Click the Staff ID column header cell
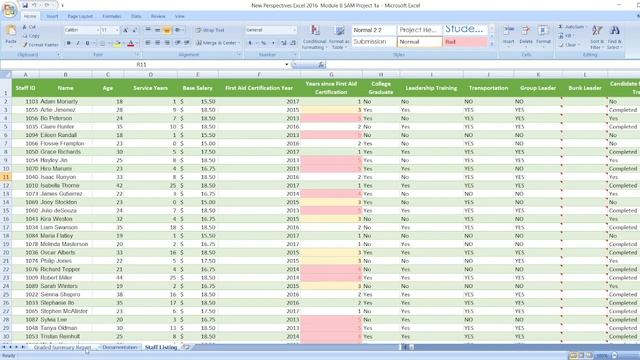The image size is (640, 360). click(25, 88)
